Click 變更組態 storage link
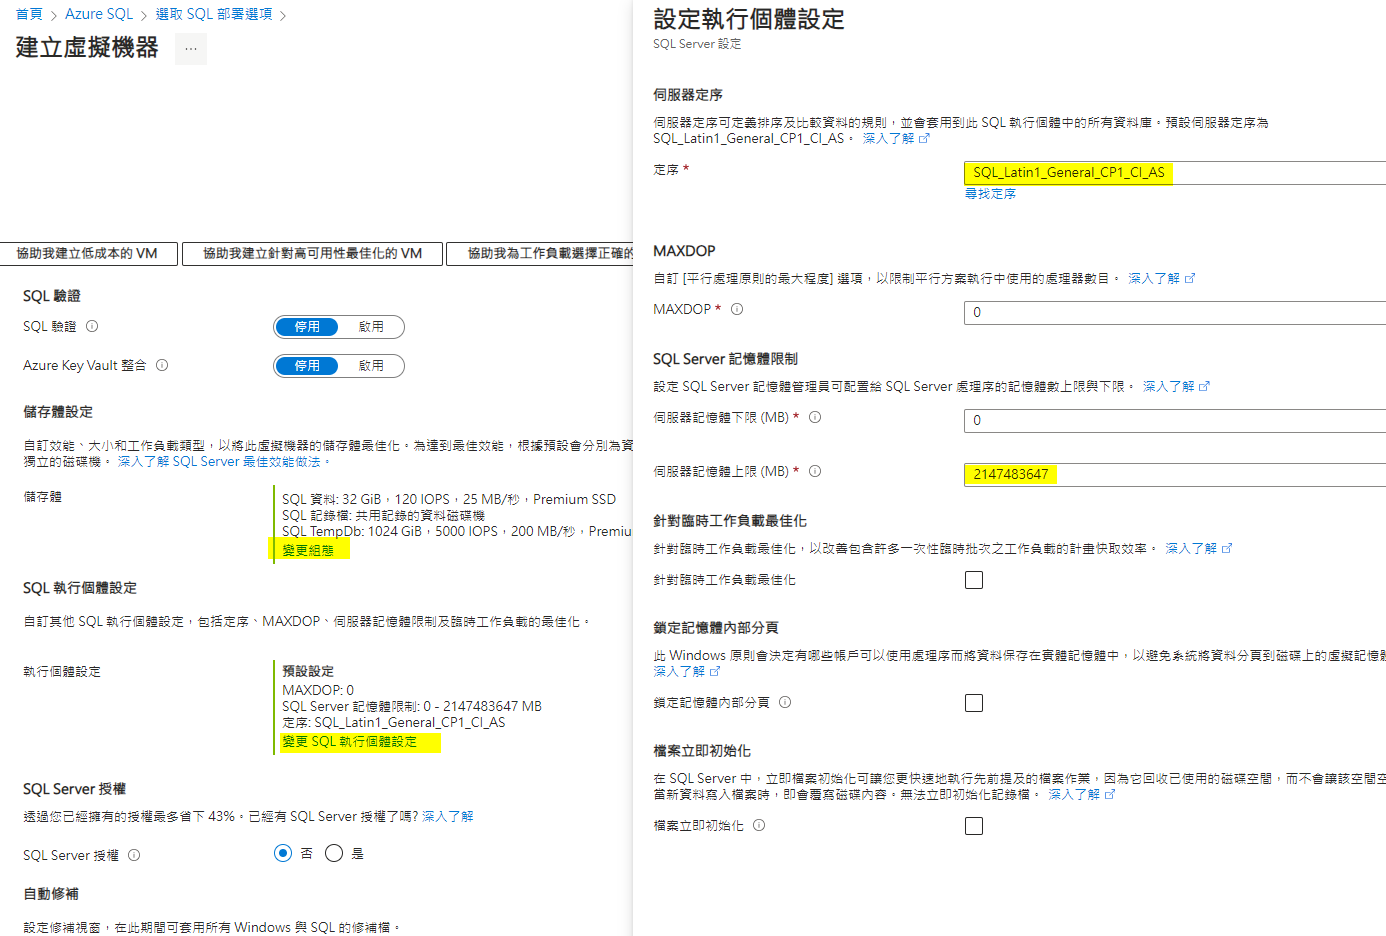The image size is (1386, 936). coord(308,550)
